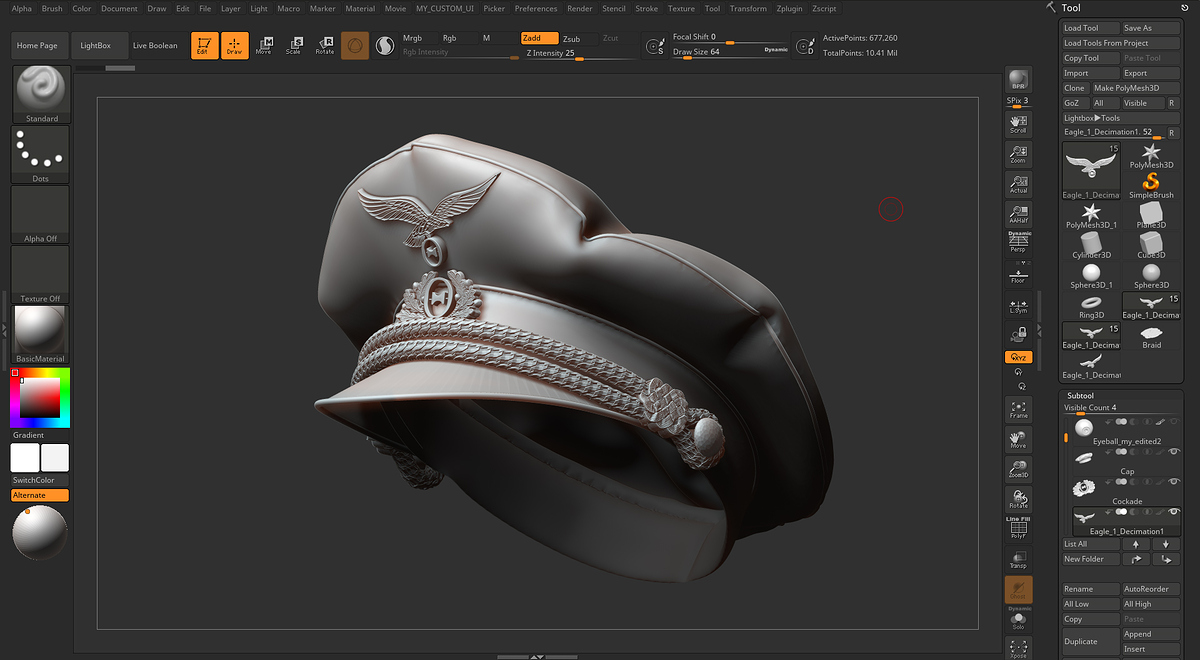This screenshot has height=660, width=1200.
Task: Click the AAHalf button
Action: tap(1018, 213)
